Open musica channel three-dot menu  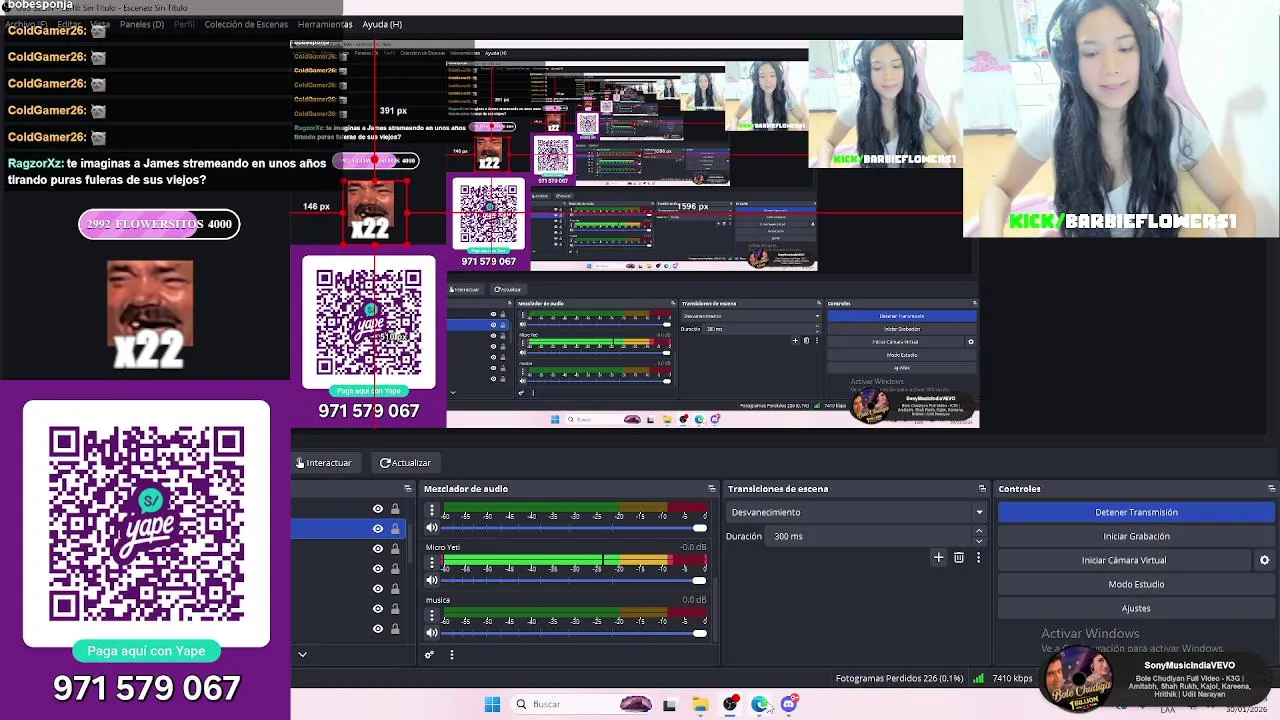point(432,615)
